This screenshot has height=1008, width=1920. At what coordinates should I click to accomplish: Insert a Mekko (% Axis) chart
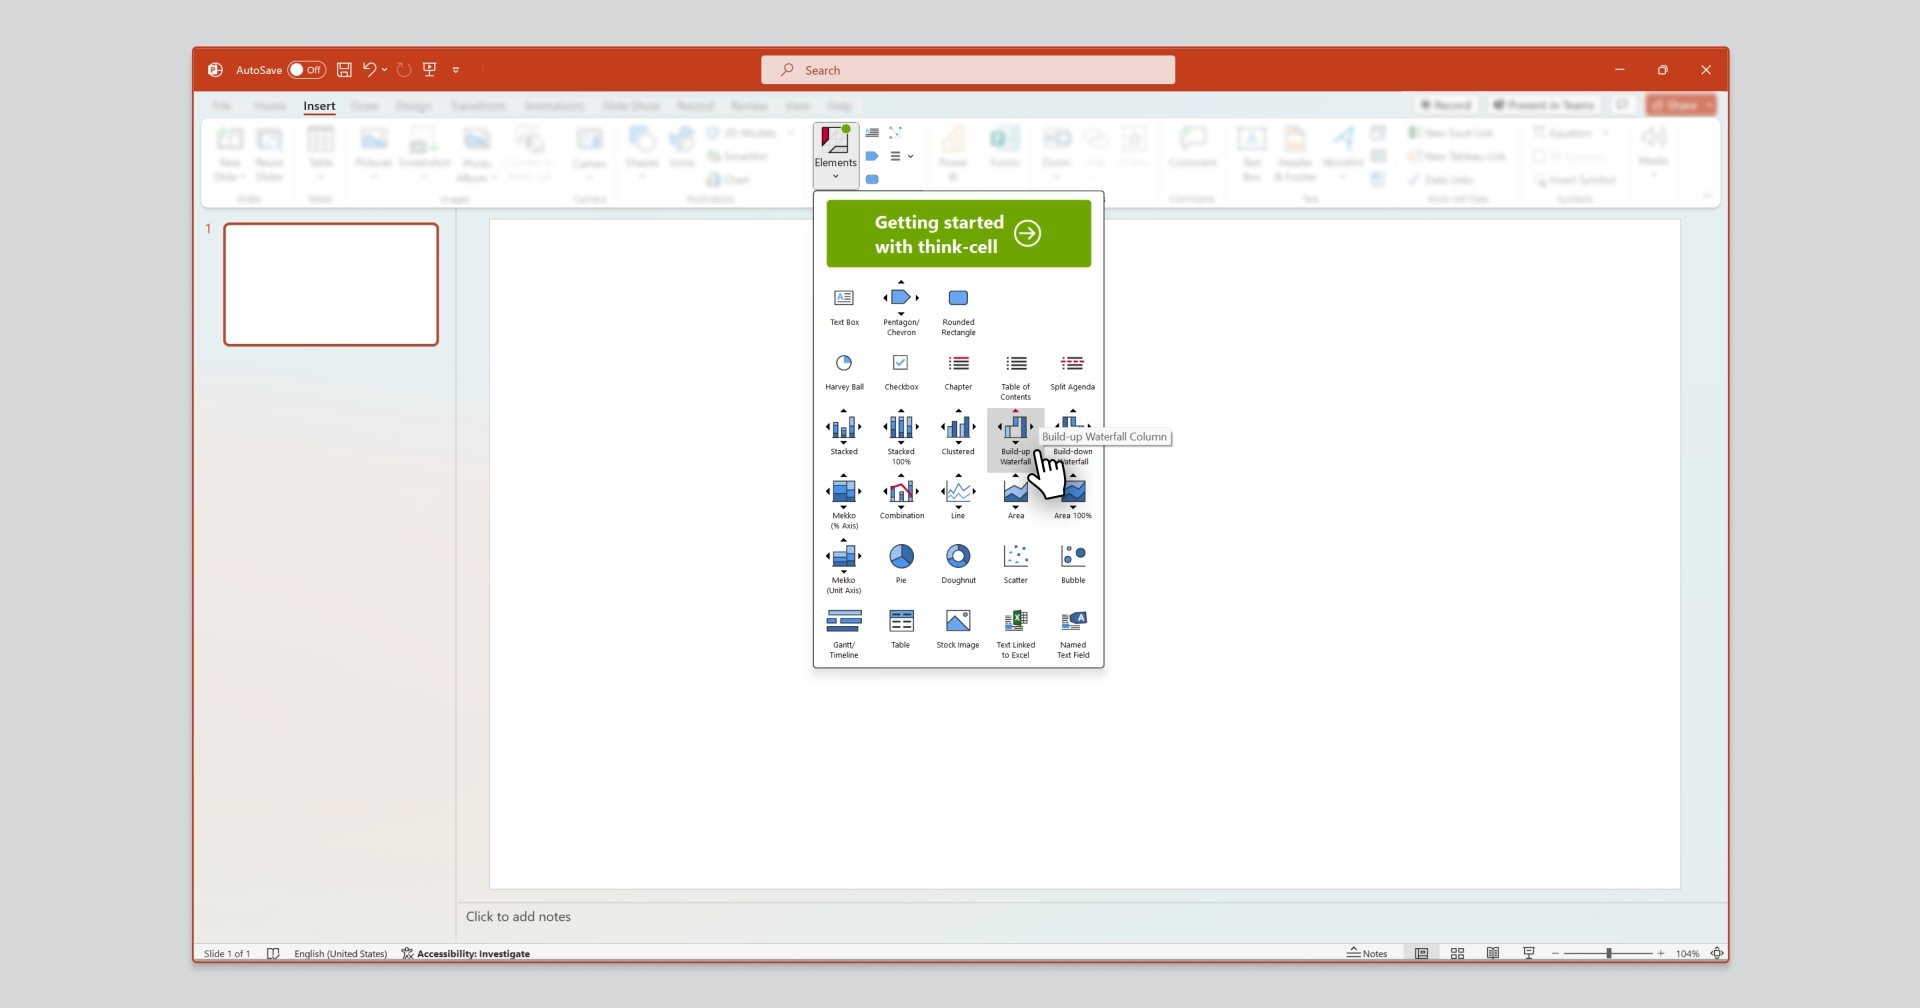tap(844, 501)
